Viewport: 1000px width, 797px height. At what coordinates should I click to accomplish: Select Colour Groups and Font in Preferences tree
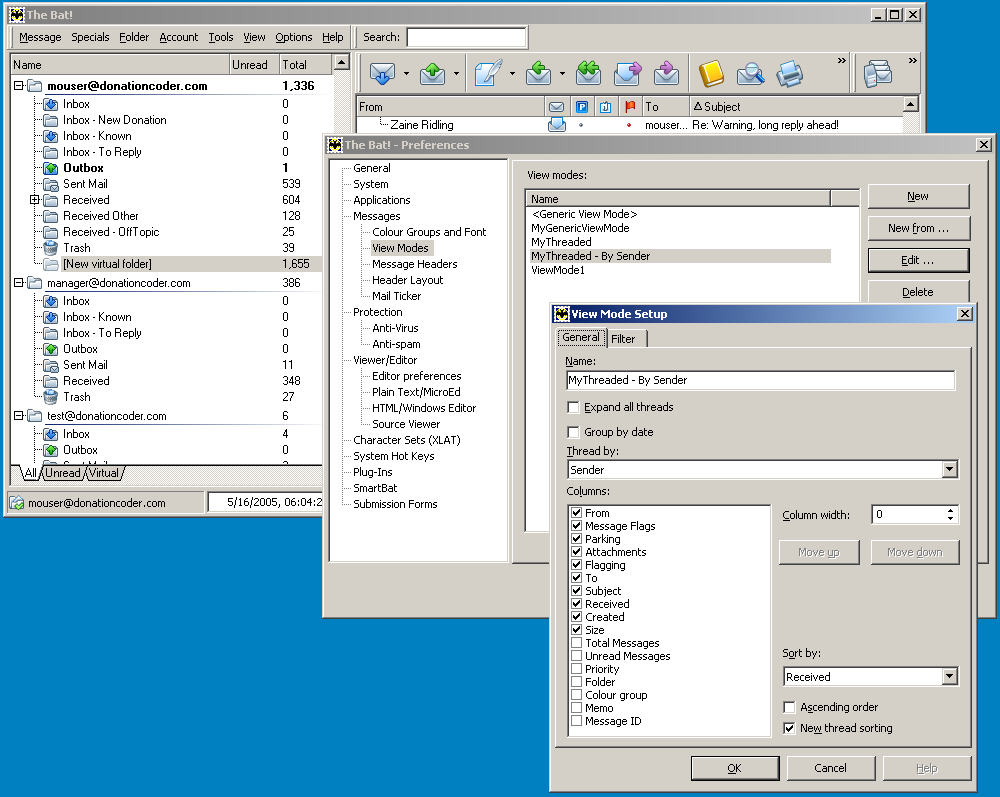pyautogui.click(x=429, y=232)
